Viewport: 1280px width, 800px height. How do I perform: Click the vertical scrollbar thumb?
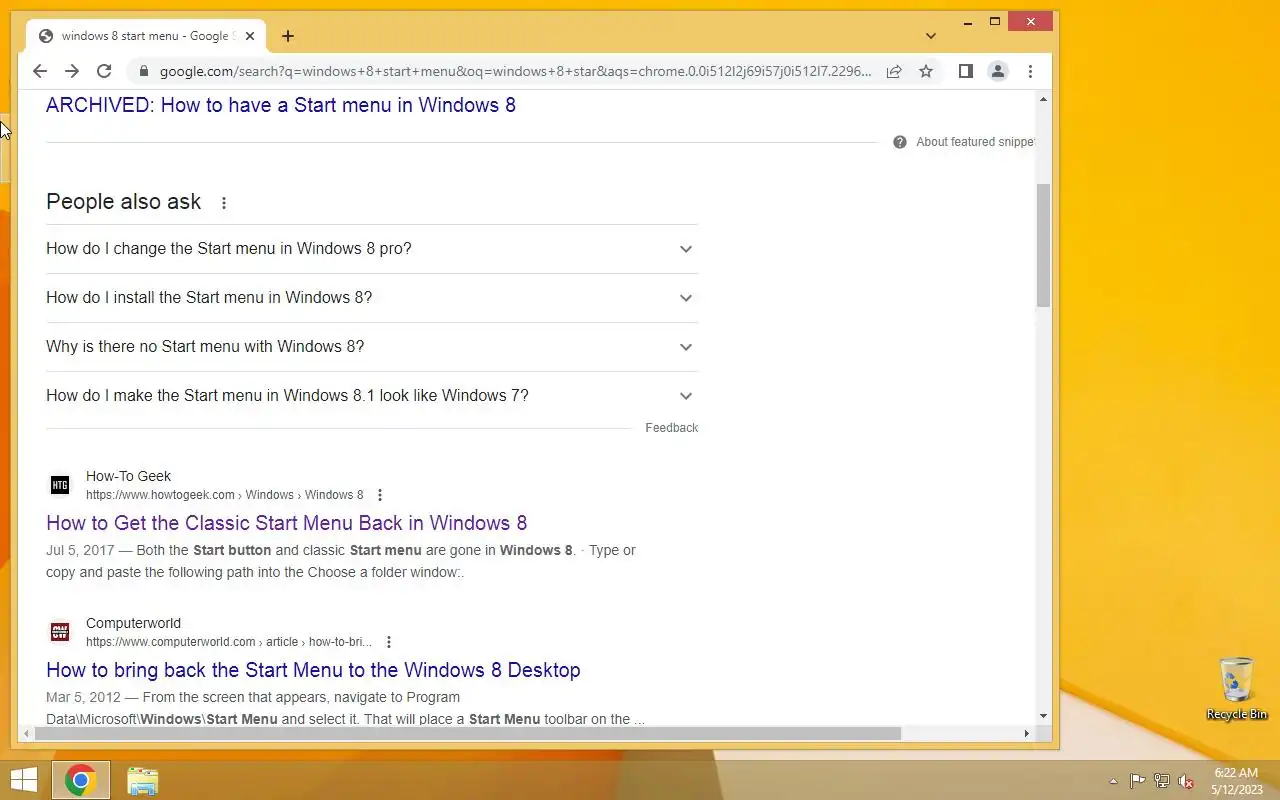[1043, 246]
